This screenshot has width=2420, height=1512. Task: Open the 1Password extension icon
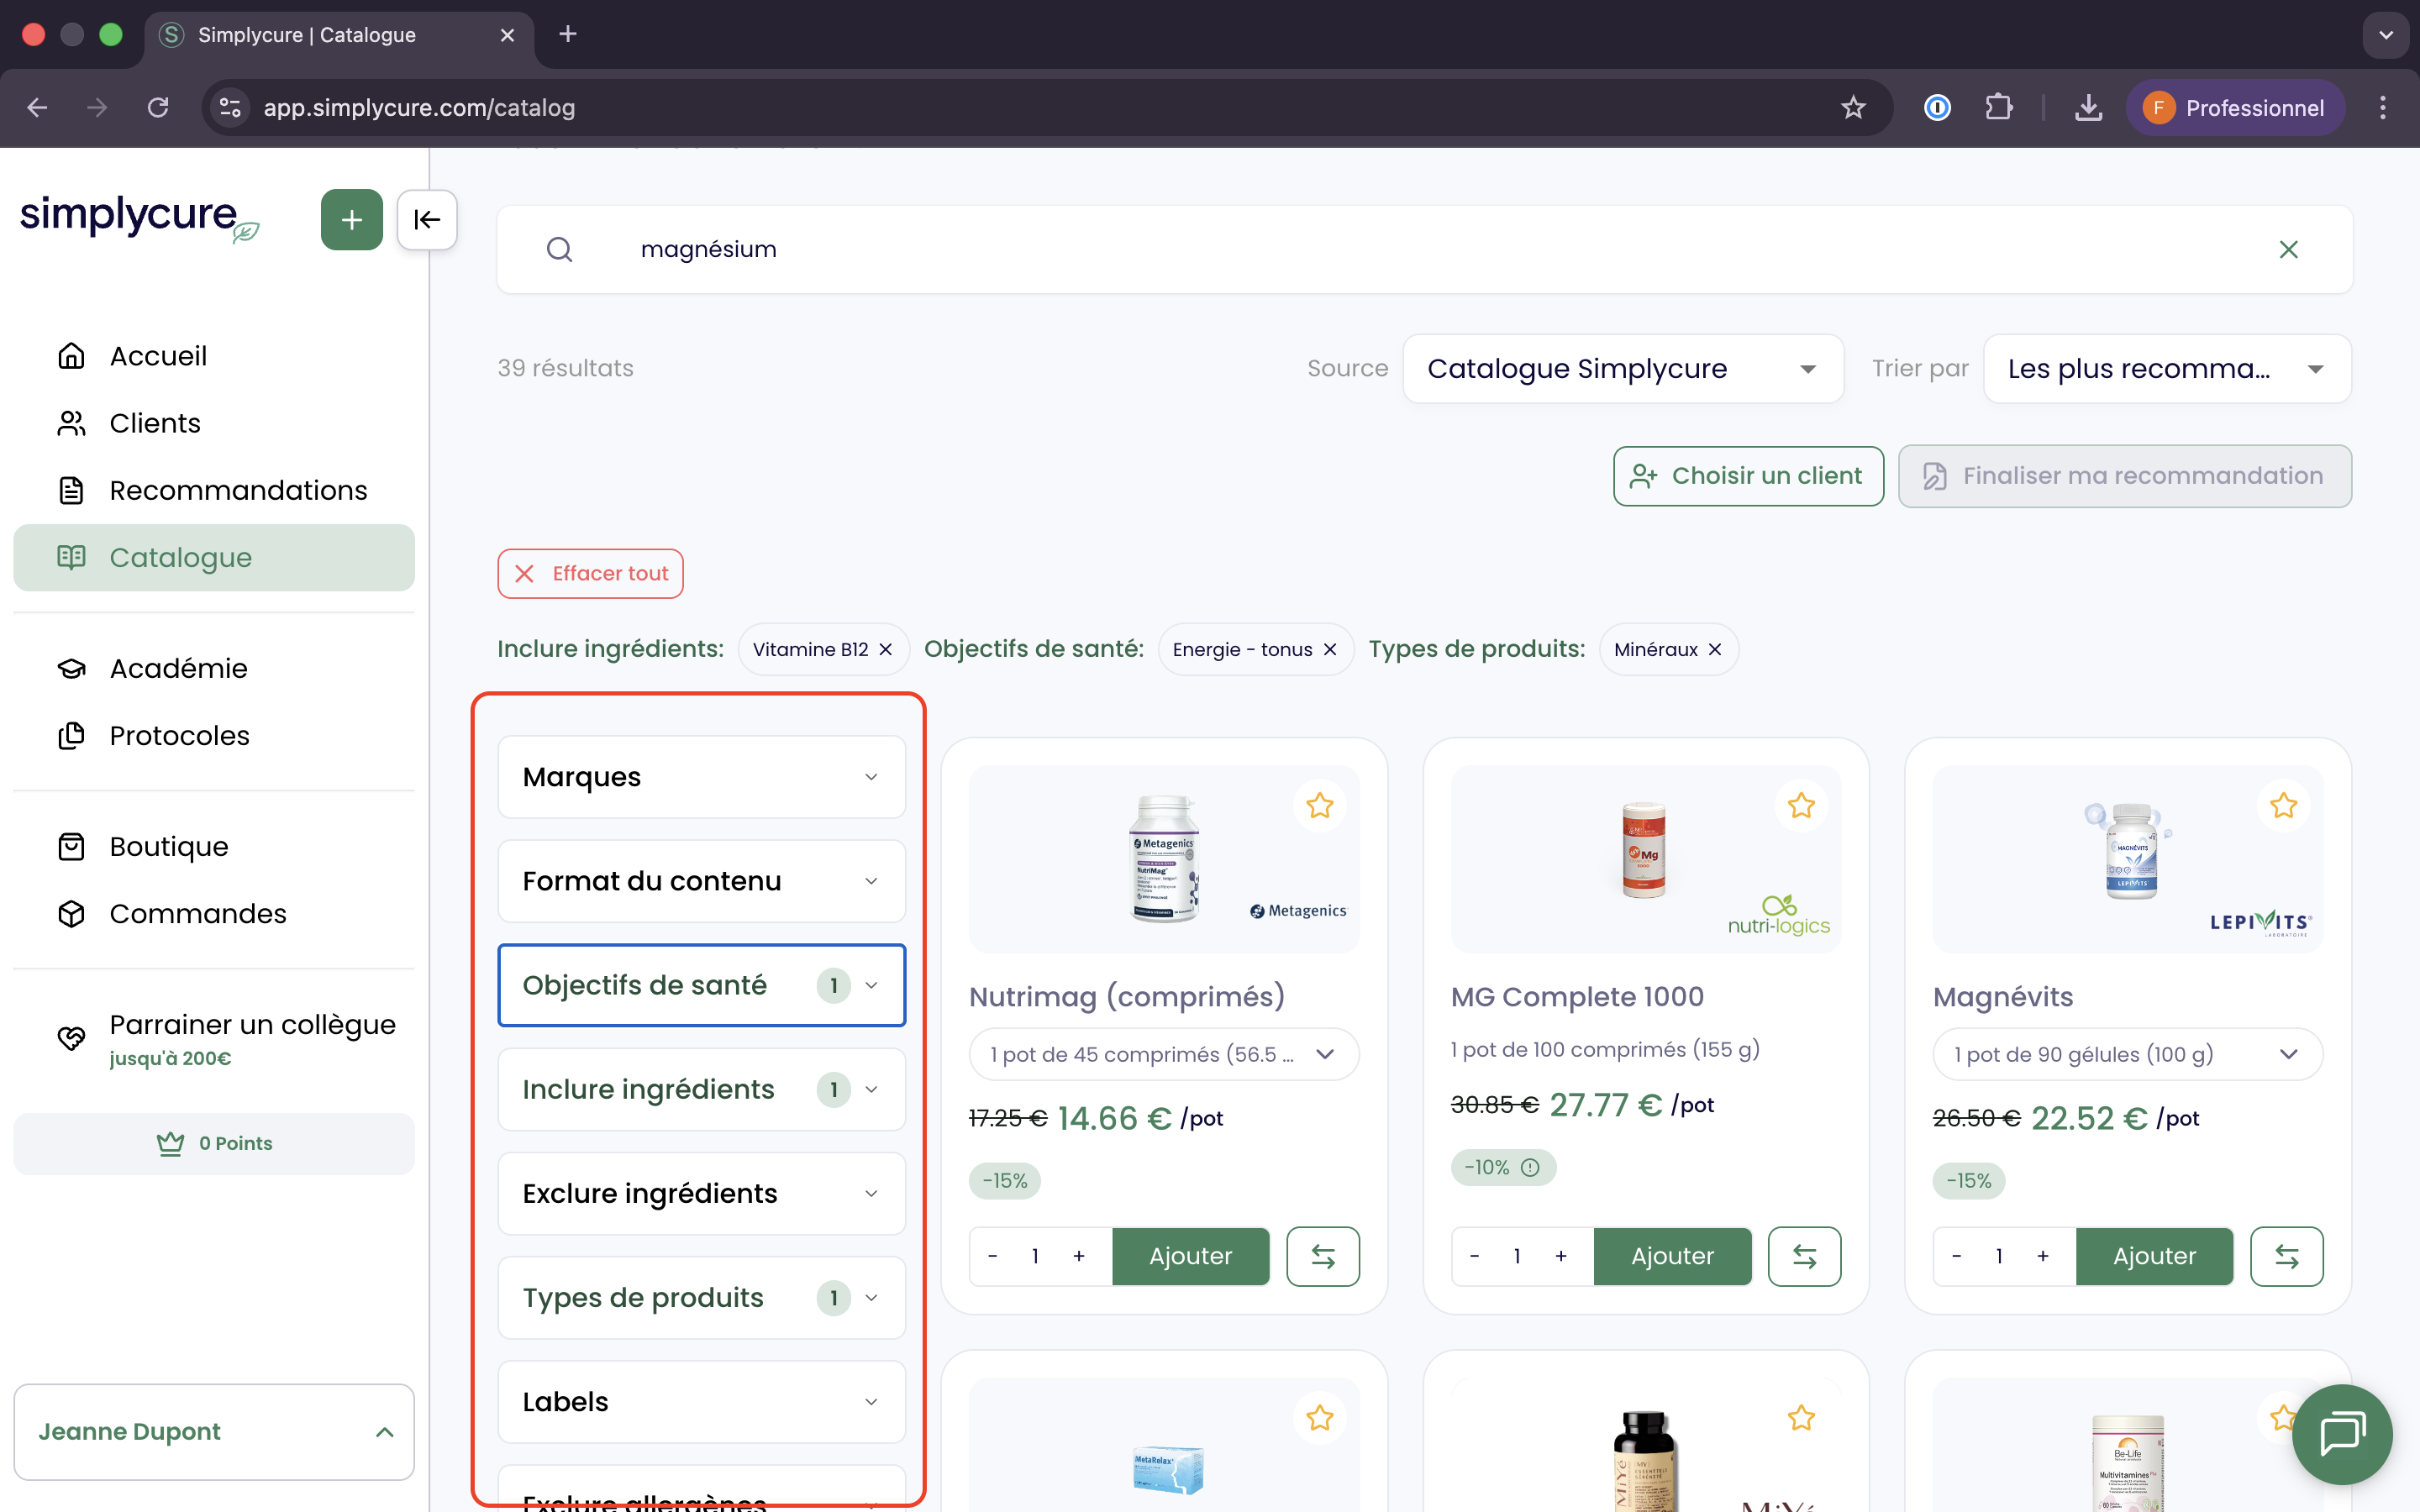click(1937, 108)
